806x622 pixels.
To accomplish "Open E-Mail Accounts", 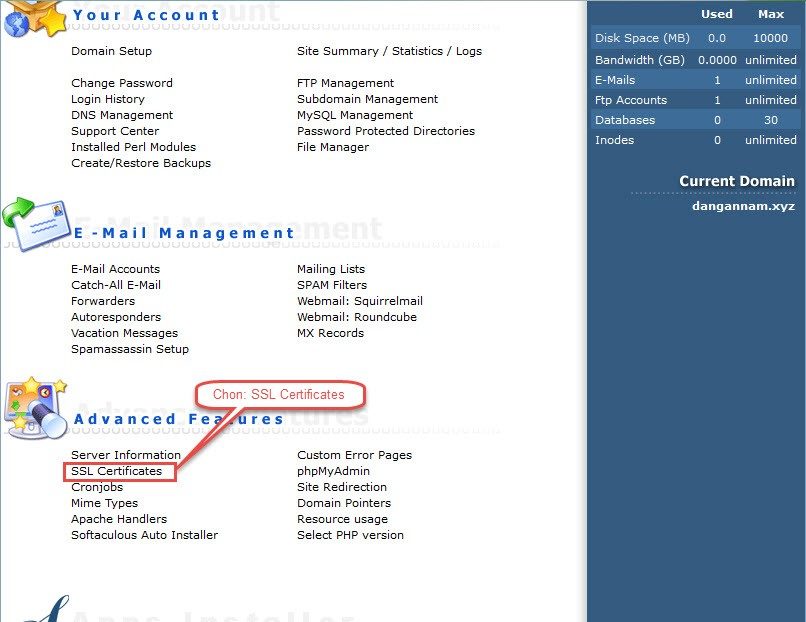I will (x=115, y=269).
